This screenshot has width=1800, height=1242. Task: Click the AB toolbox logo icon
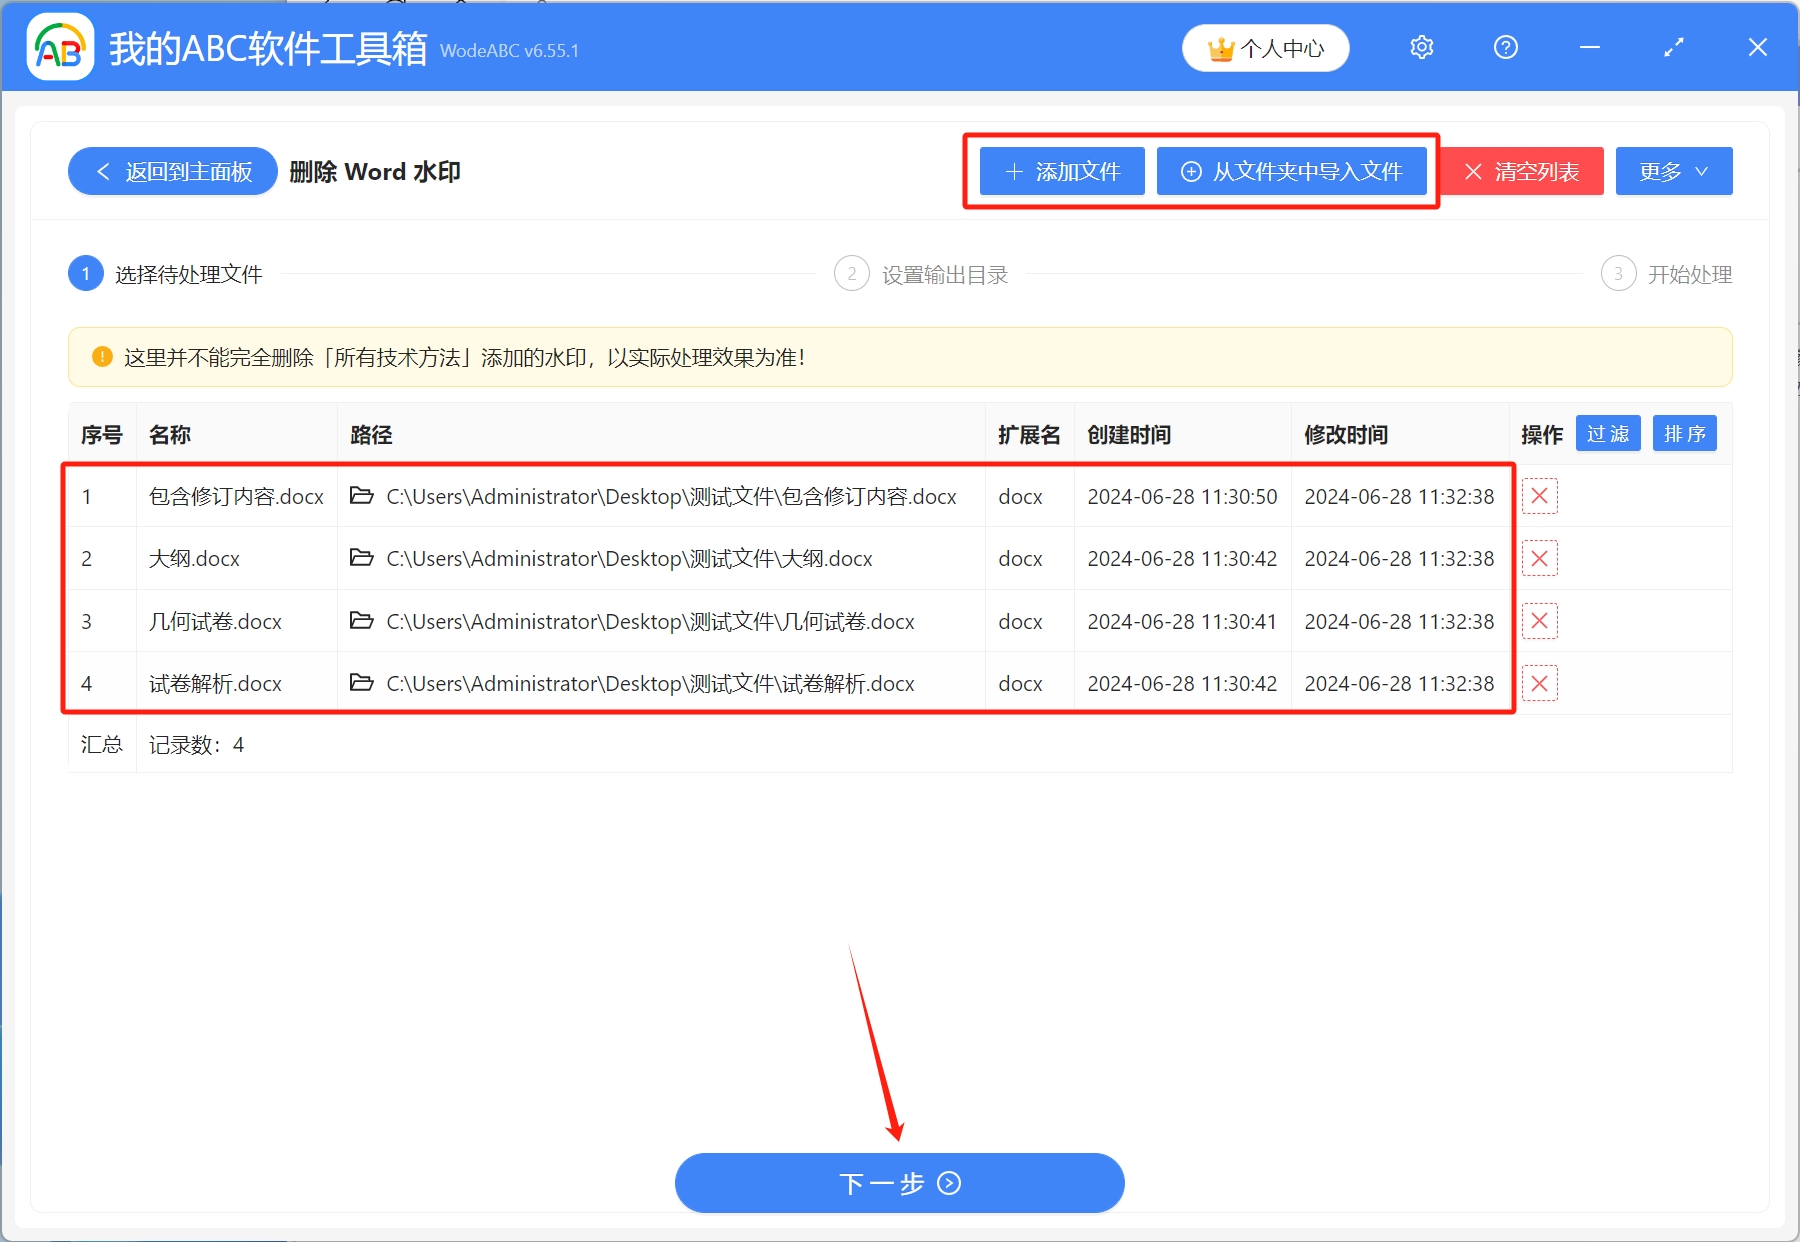click(60, 47)
